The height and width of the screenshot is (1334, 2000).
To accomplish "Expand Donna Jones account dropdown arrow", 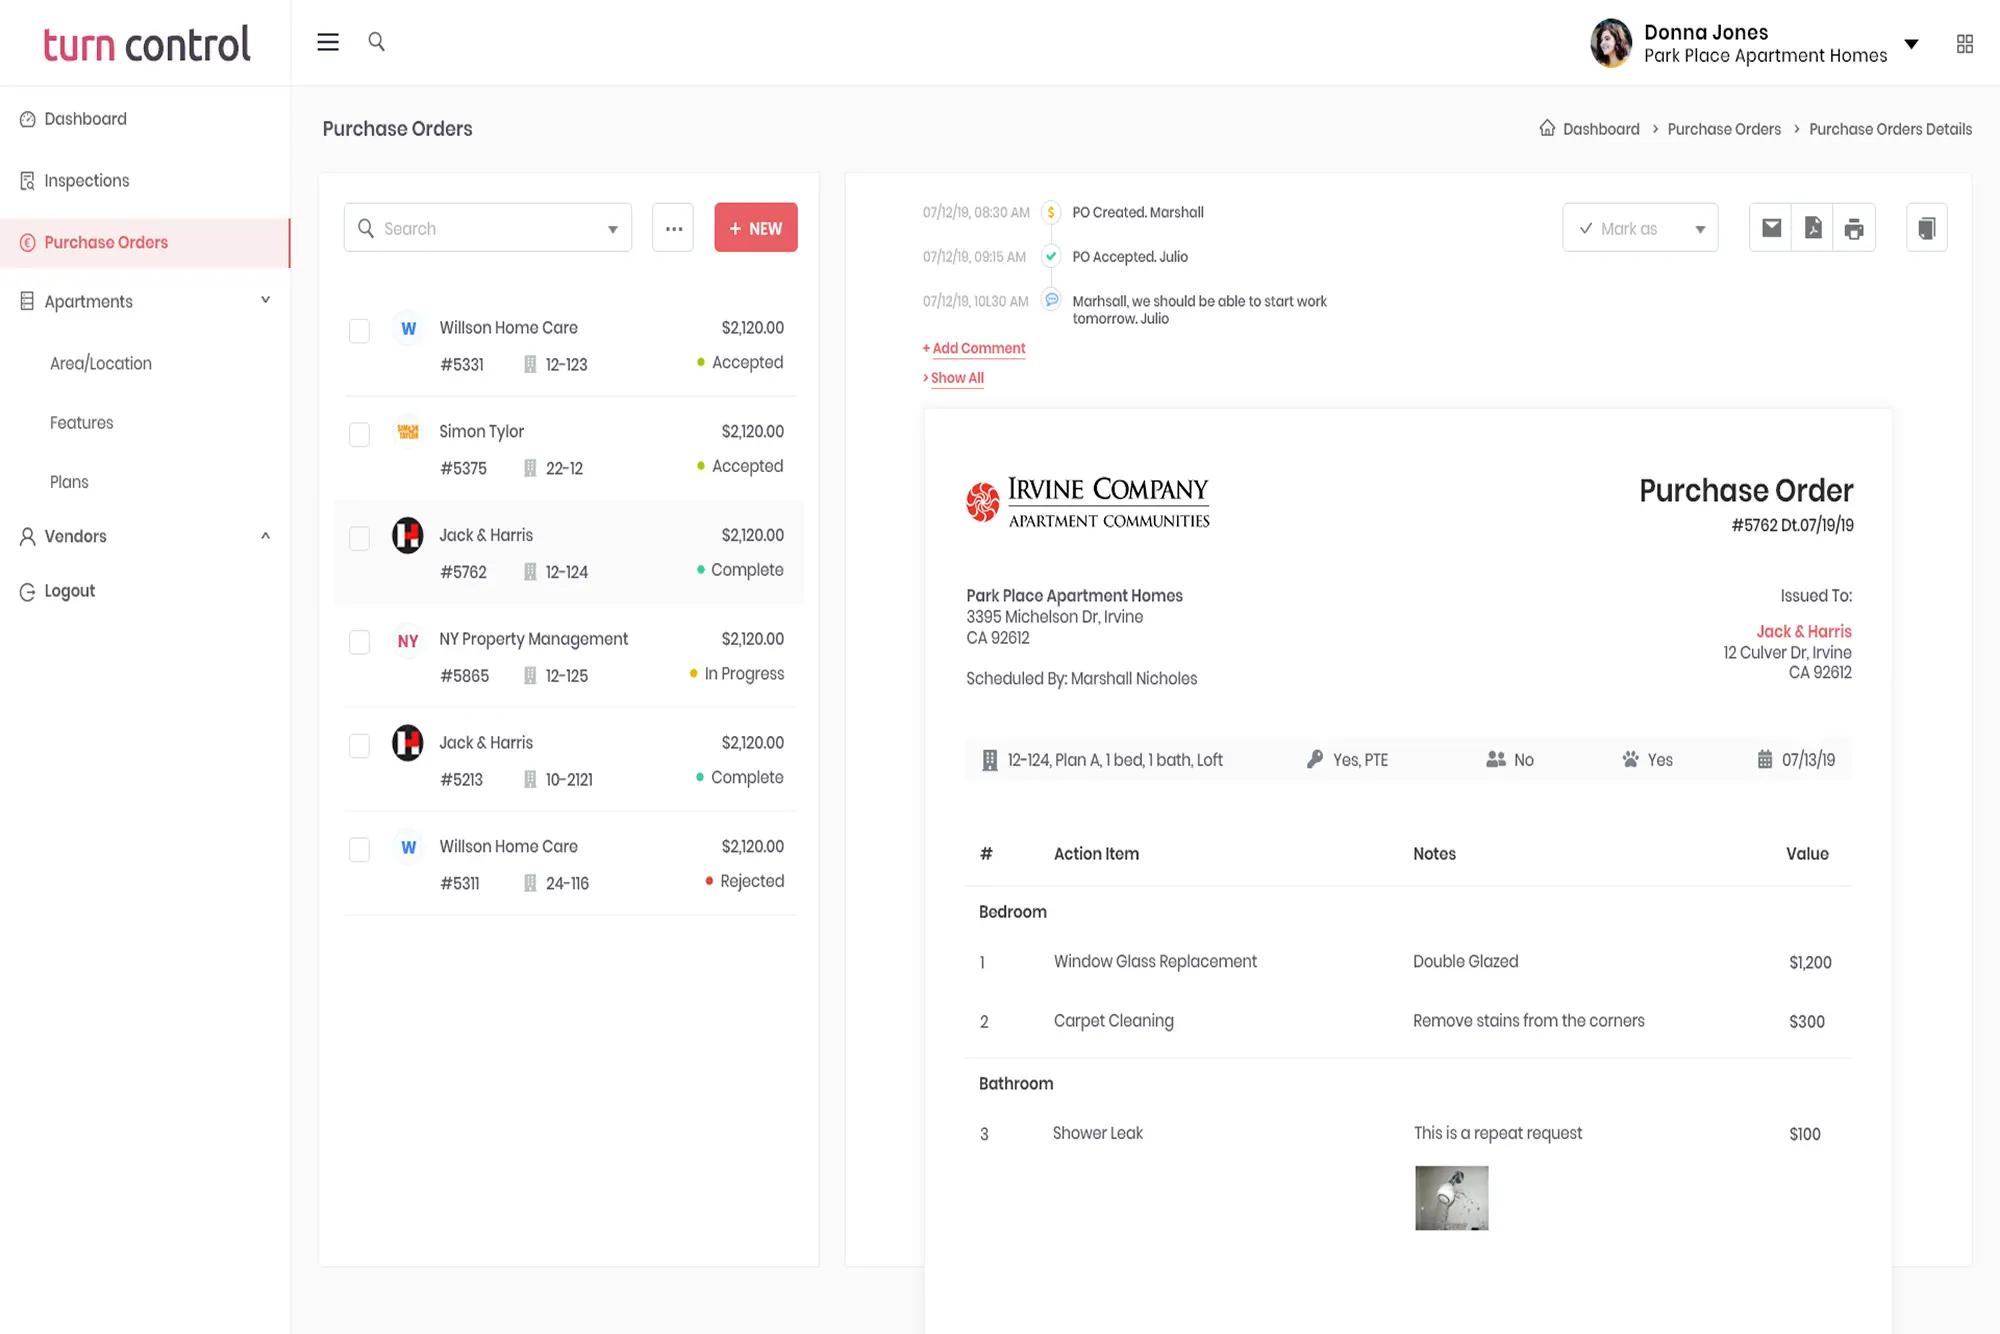I will (1911, 44).
